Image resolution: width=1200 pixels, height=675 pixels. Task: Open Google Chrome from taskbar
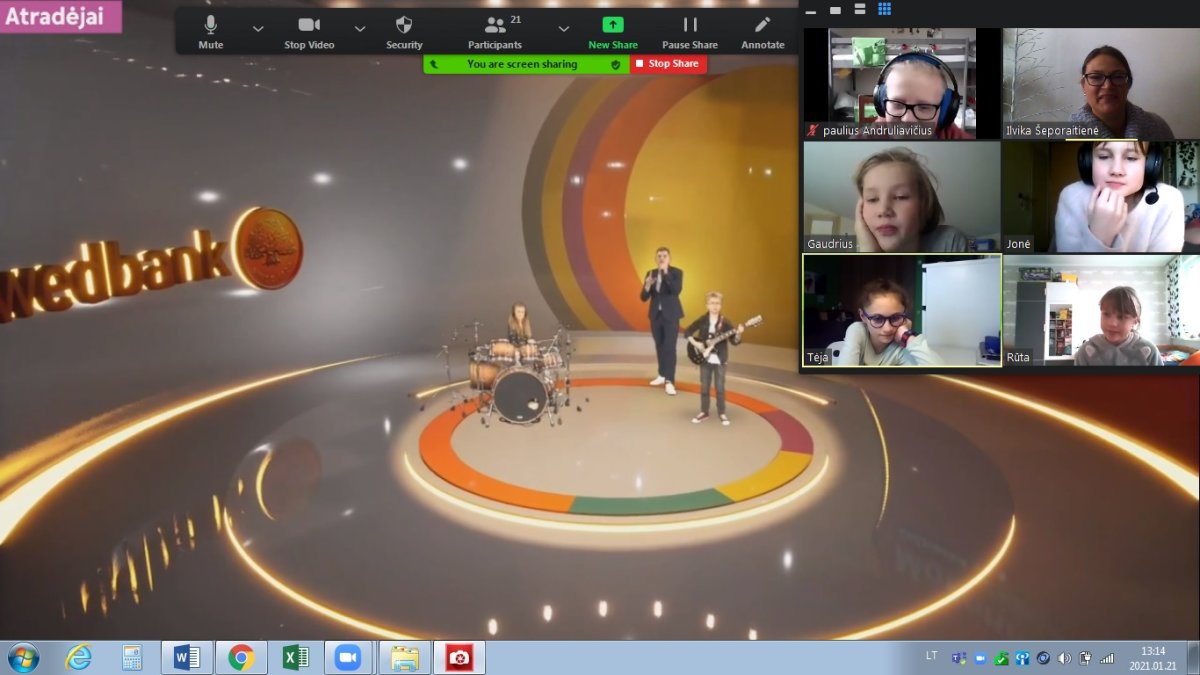241,657
